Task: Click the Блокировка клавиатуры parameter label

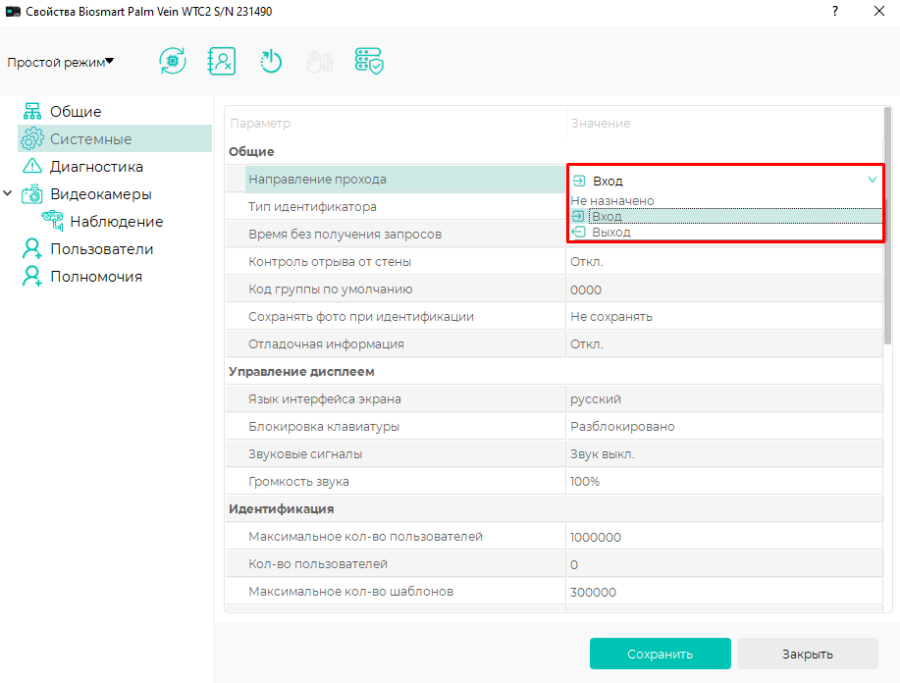Action: [x=324, y=427]
